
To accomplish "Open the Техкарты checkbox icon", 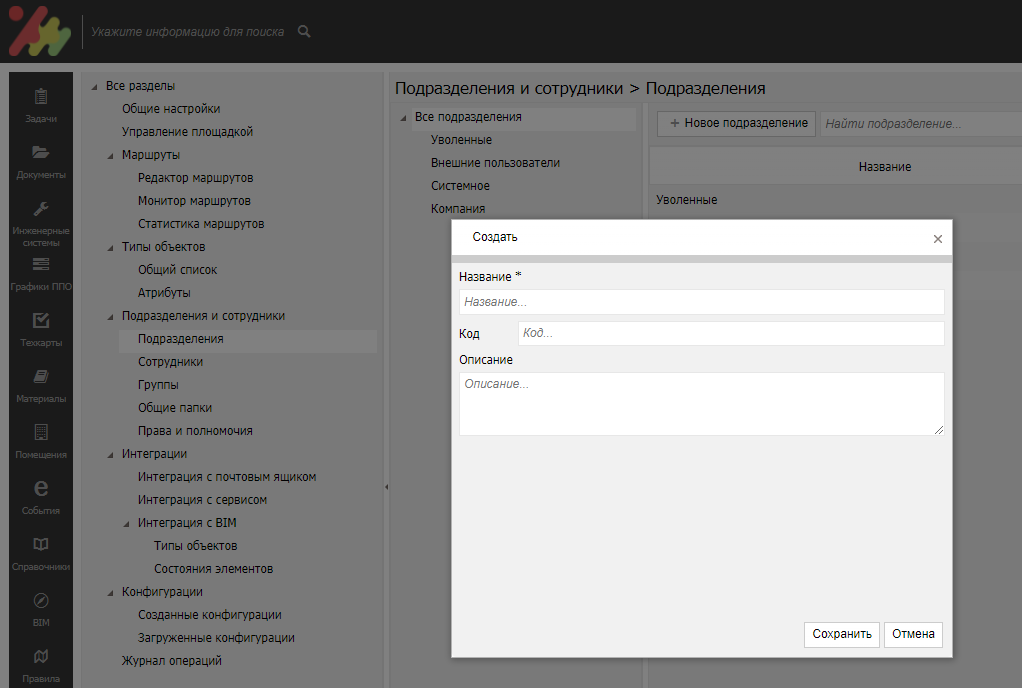I will pos(40,320).
